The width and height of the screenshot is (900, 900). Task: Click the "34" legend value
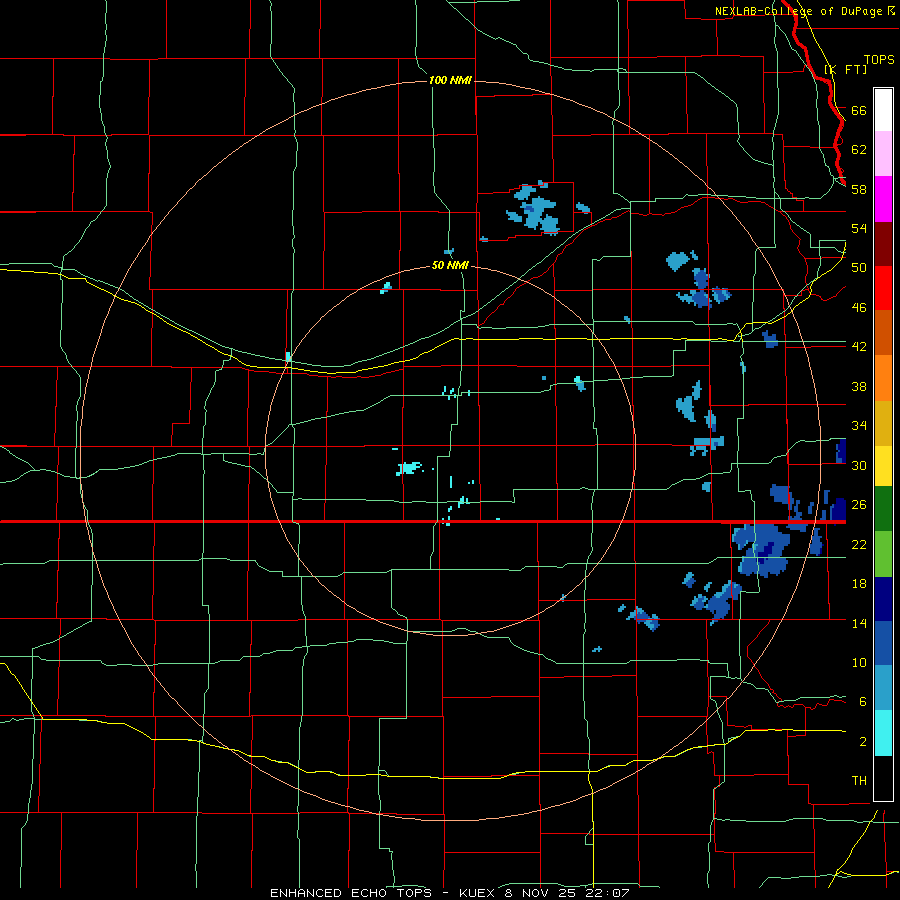coord(859,426)
